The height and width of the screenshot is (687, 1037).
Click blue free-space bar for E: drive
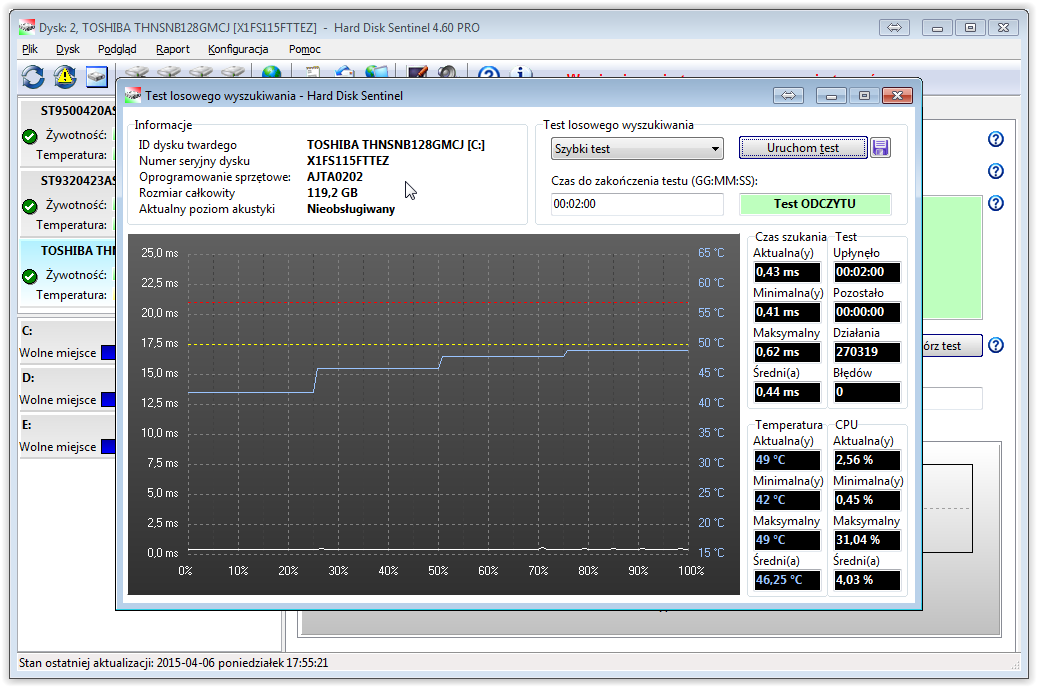[108, 447]
